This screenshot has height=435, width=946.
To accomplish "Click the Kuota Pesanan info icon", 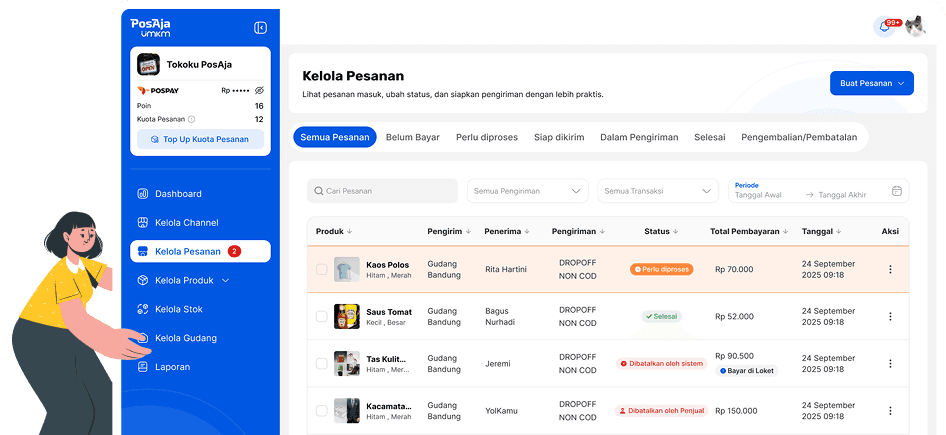I will pos(191,119).
